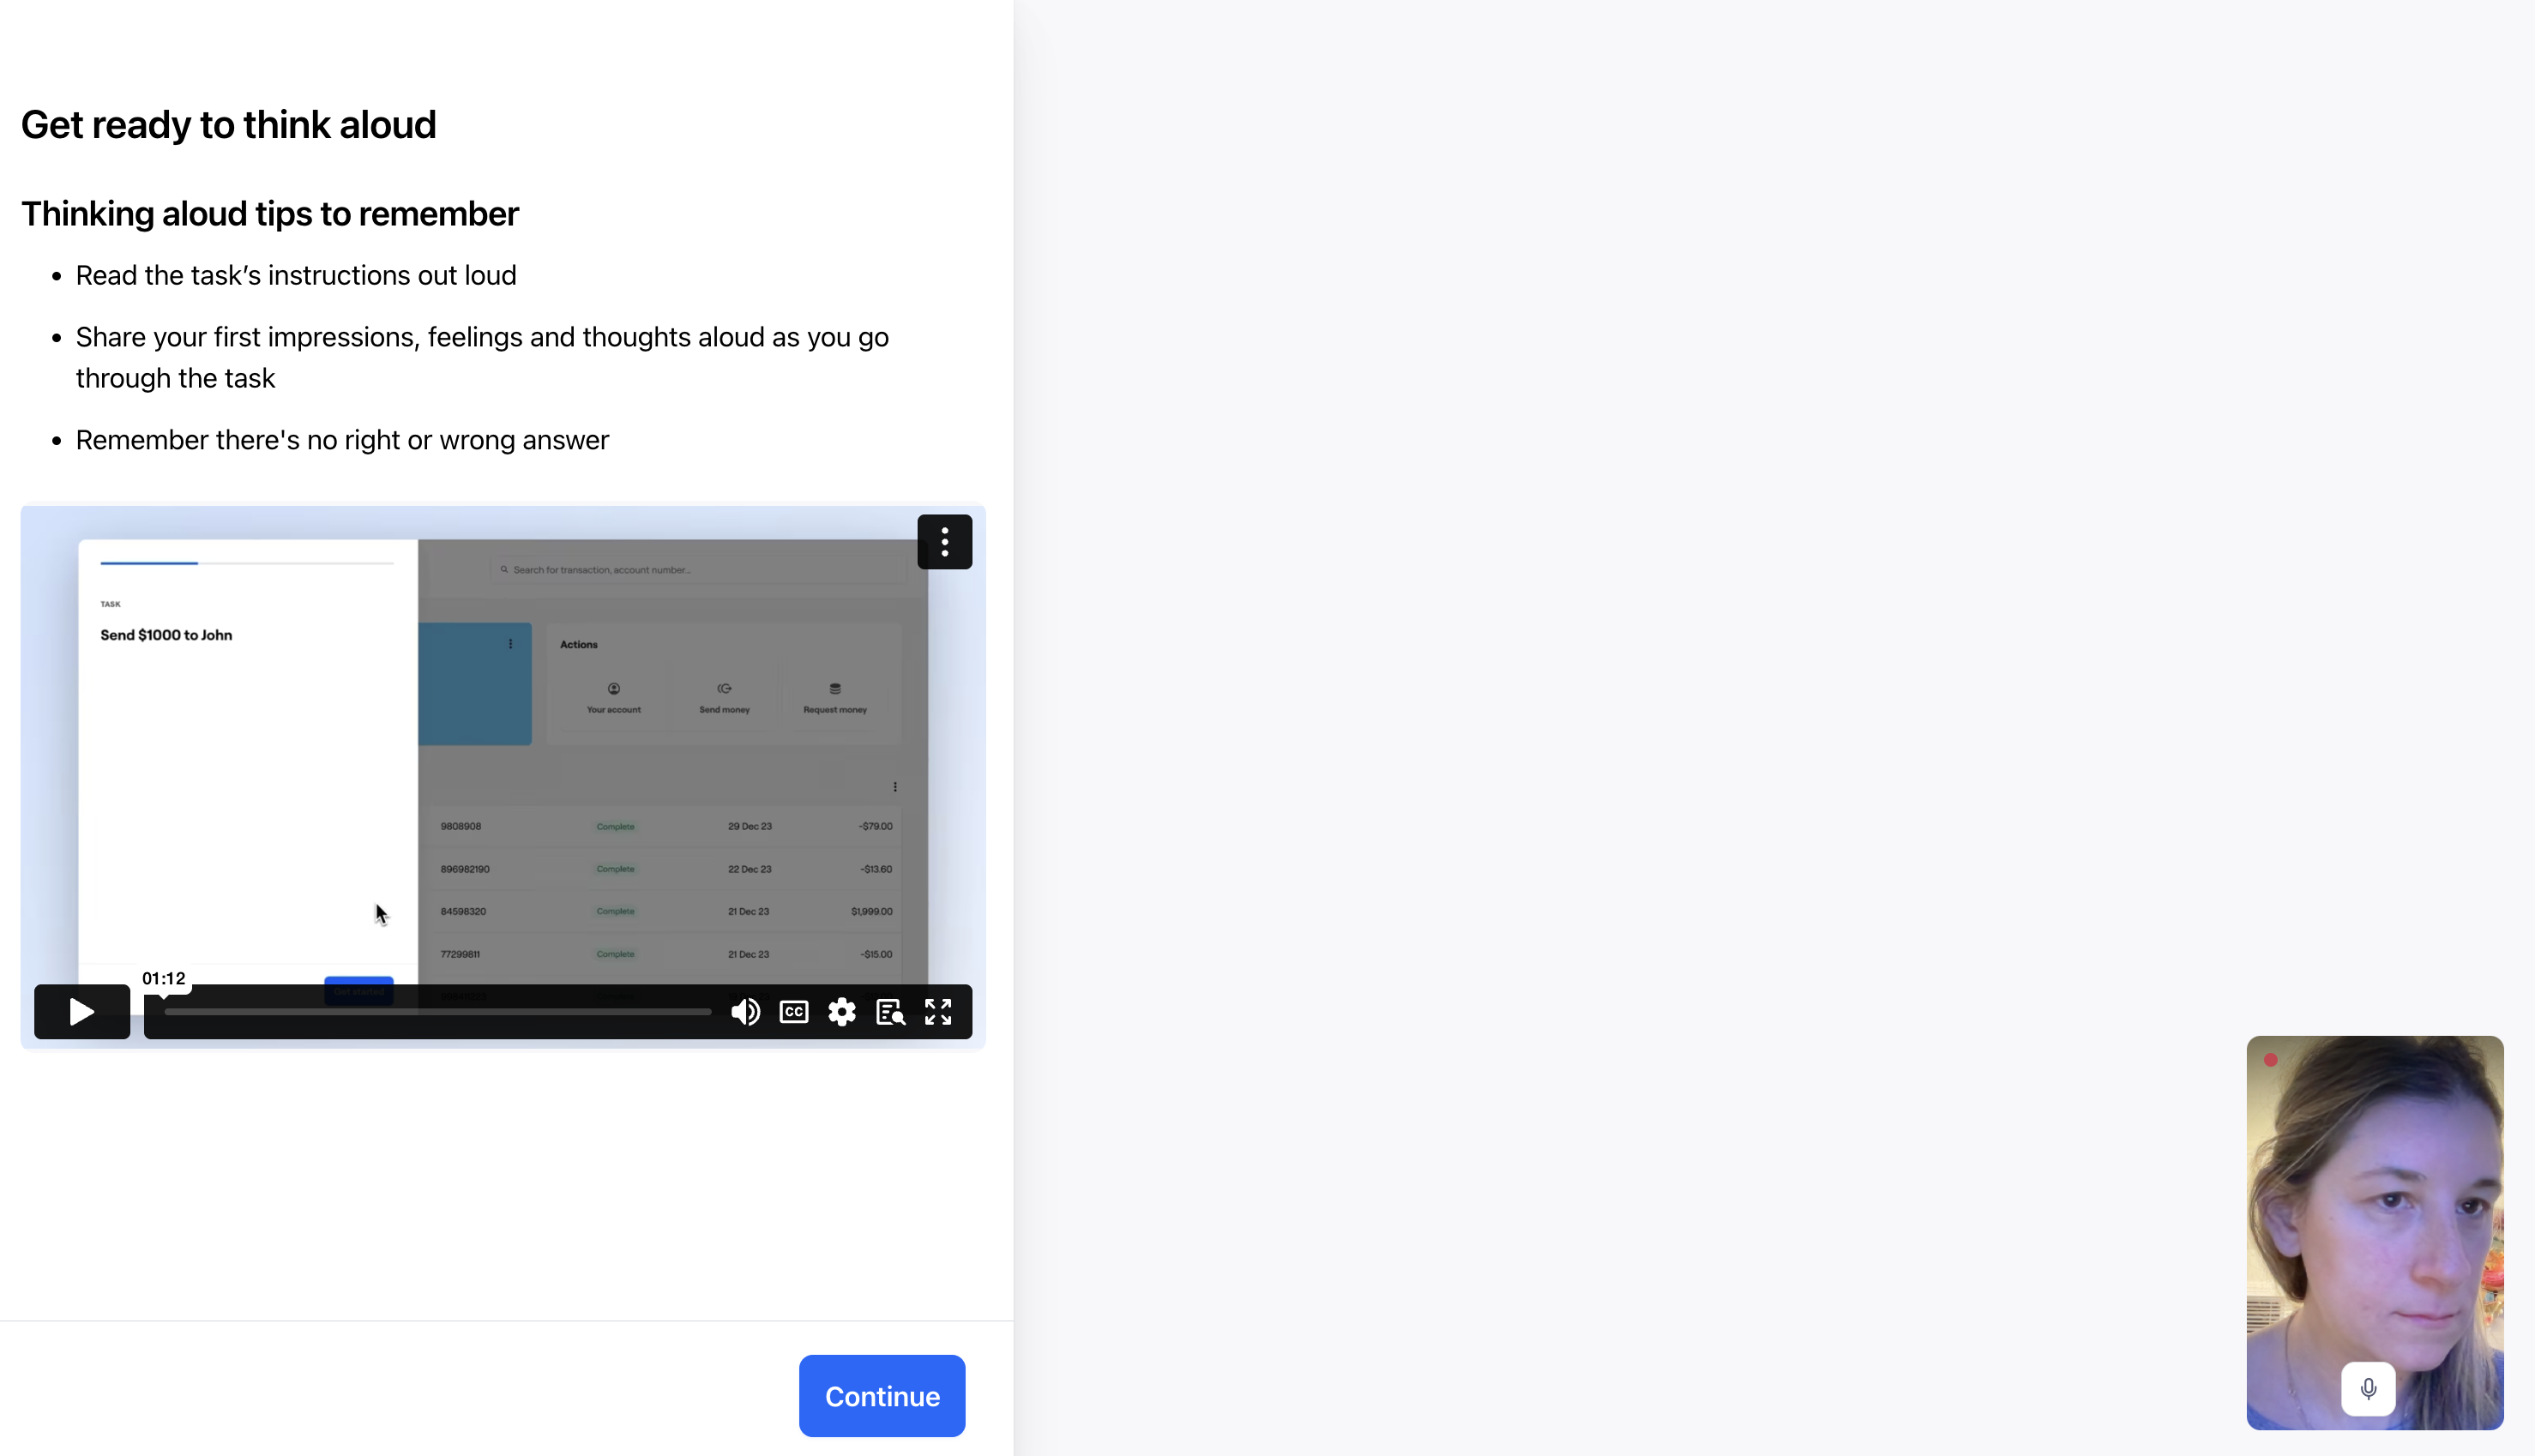Image resolution: width=2535 pixels, height=1456 pixels.
Task: Click the webcam preview thumbnail
Action: coord(2374,1200)
